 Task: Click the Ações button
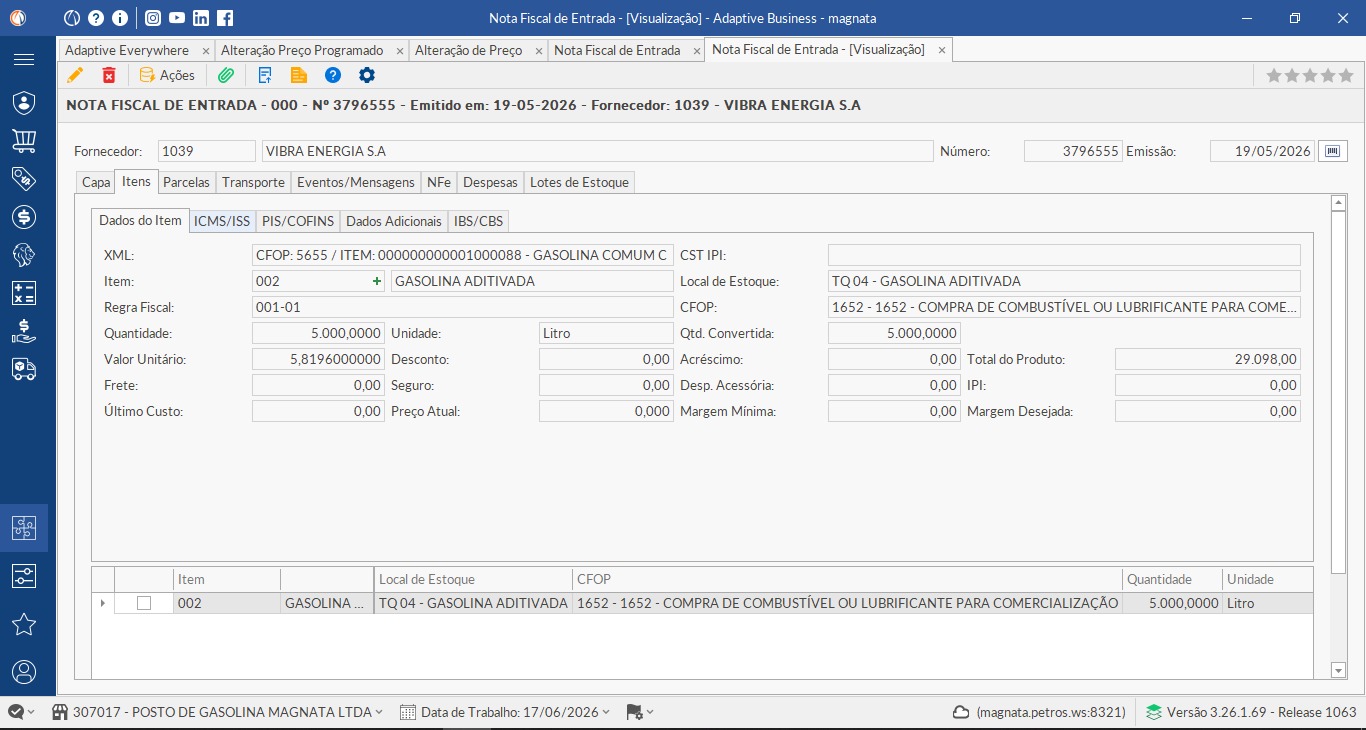pos(167,75)
